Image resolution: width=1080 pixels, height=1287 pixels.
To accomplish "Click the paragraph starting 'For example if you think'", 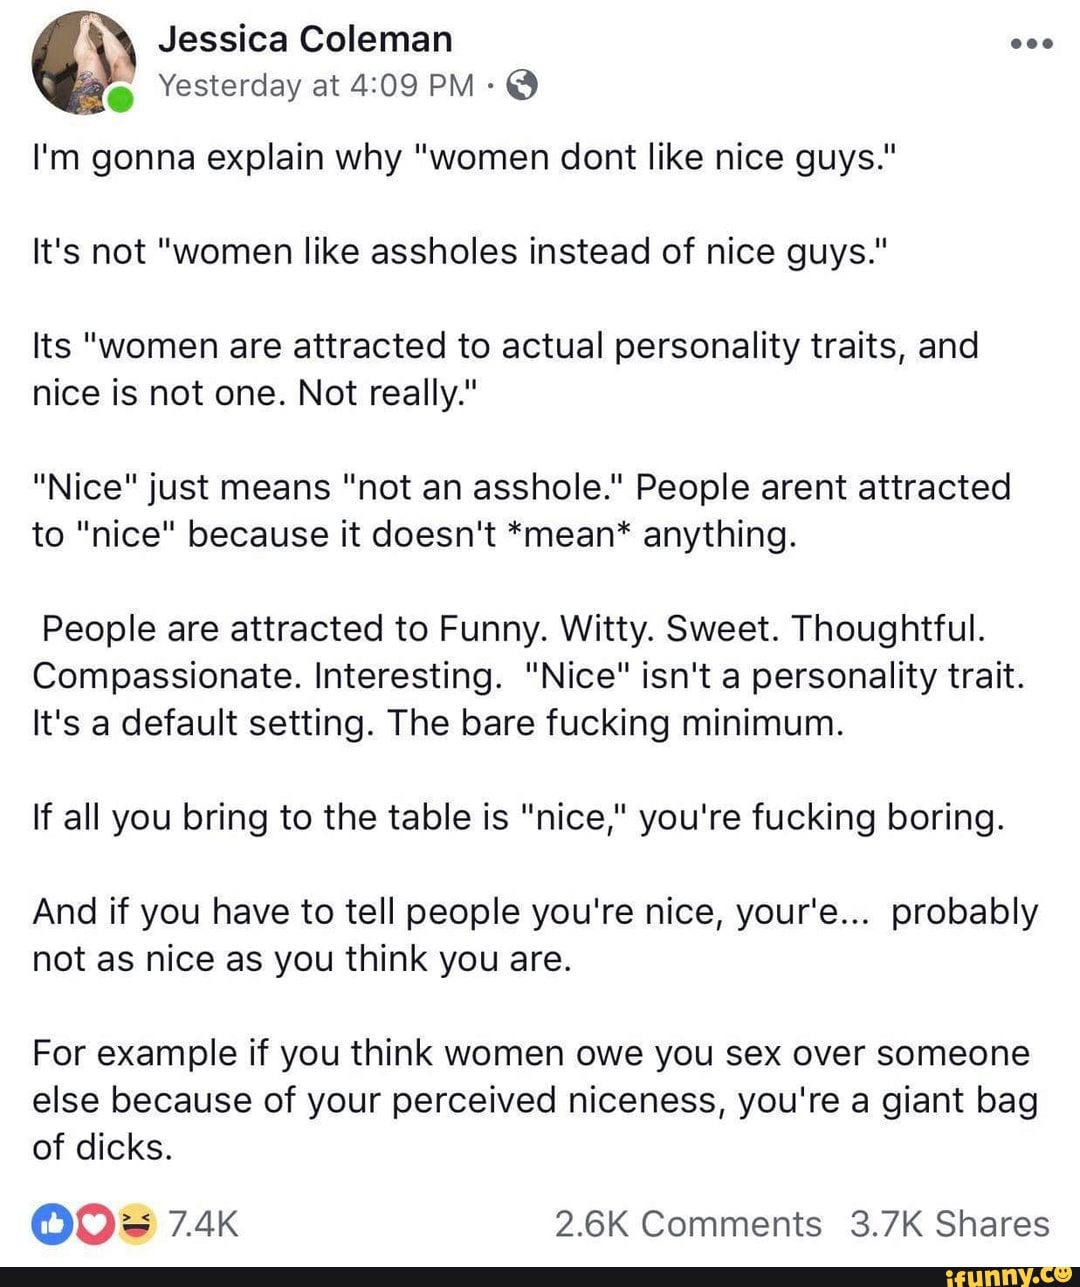I will point(535,1099).
